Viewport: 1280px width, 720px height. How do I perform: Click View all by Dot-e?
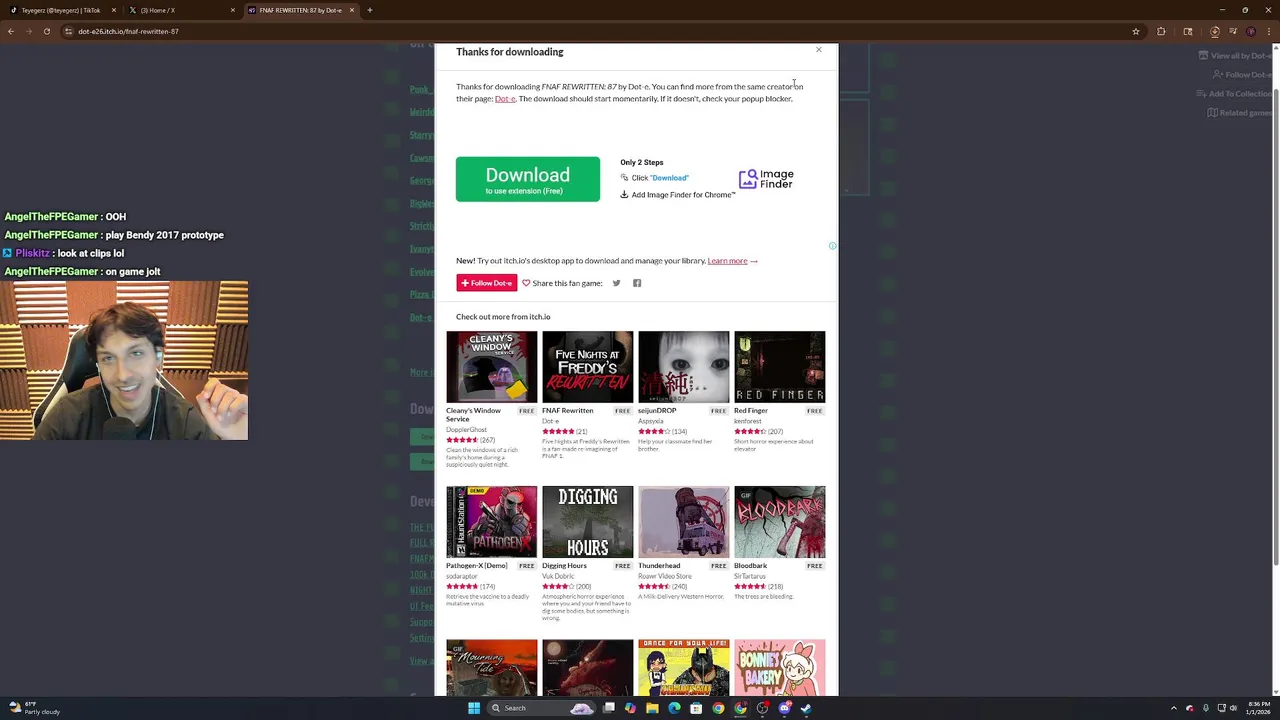(1235, 56)
